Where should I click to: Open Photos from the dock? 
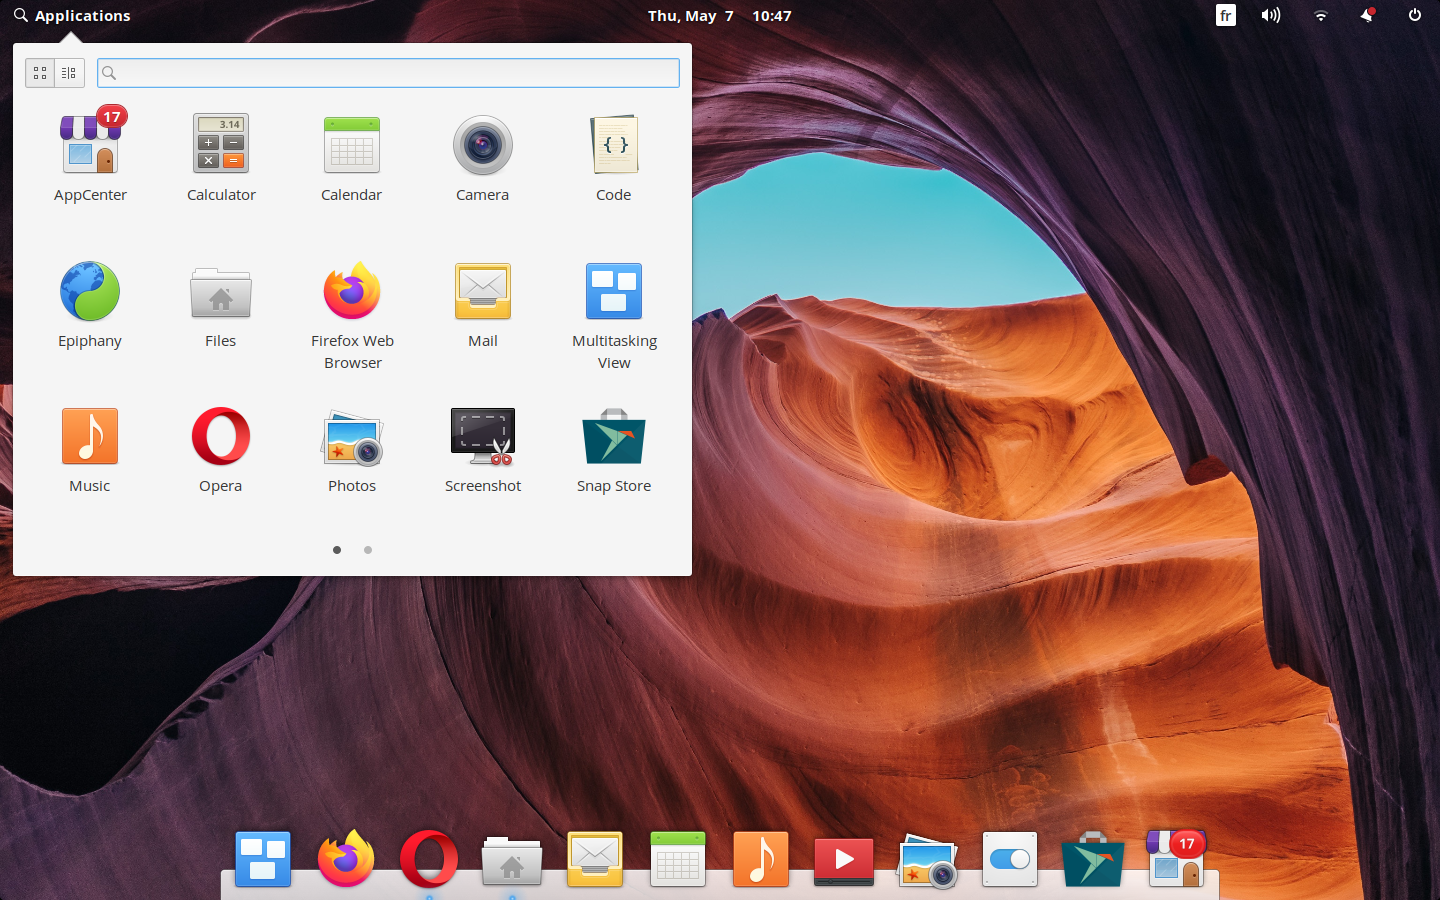click(927, 861)
